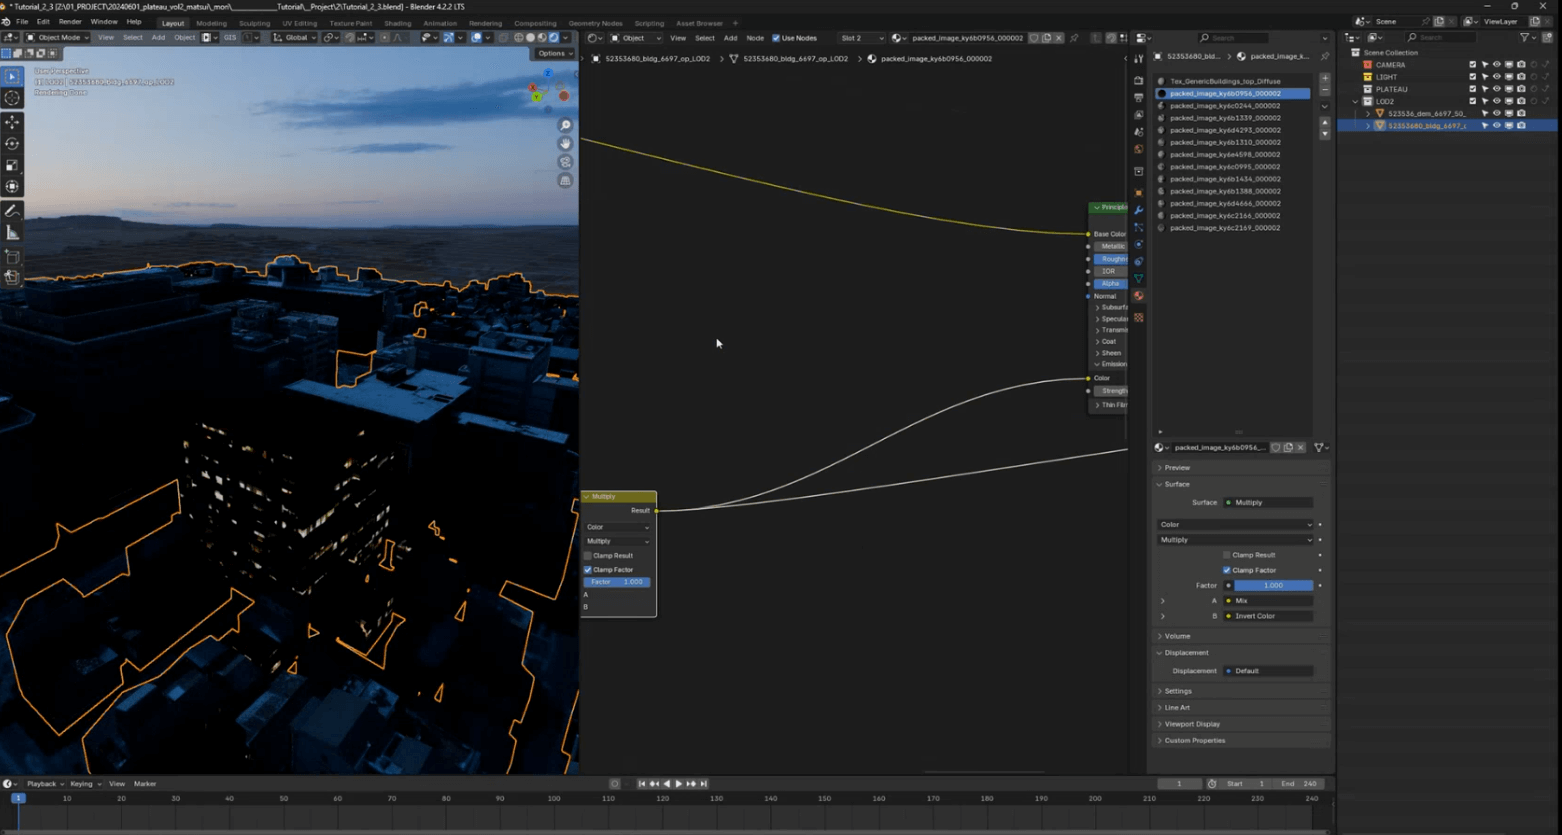This screenshot has height=835, width=1562.
Task: Open the Modifiers wrench properties tab
Action: [1138, 210]
